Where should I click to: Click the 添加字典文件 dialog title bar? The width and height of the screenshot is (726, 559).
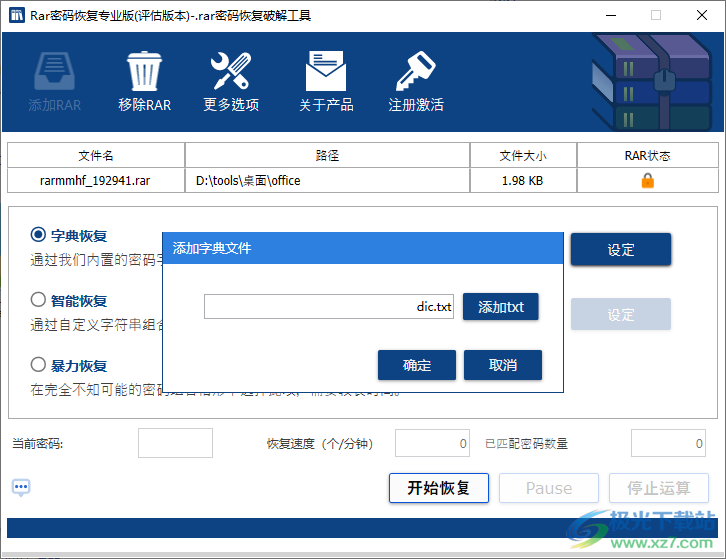(363, 248)
